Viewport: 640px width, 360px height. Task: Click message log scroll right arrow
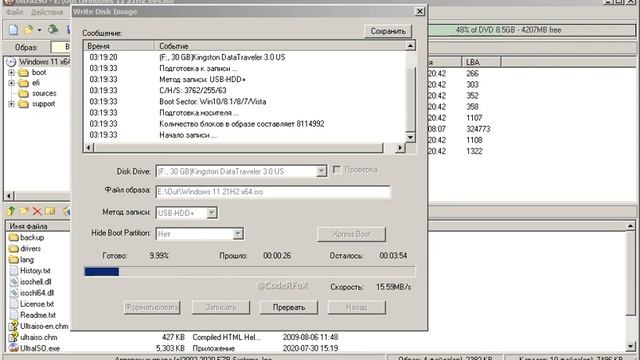[400, 147]
